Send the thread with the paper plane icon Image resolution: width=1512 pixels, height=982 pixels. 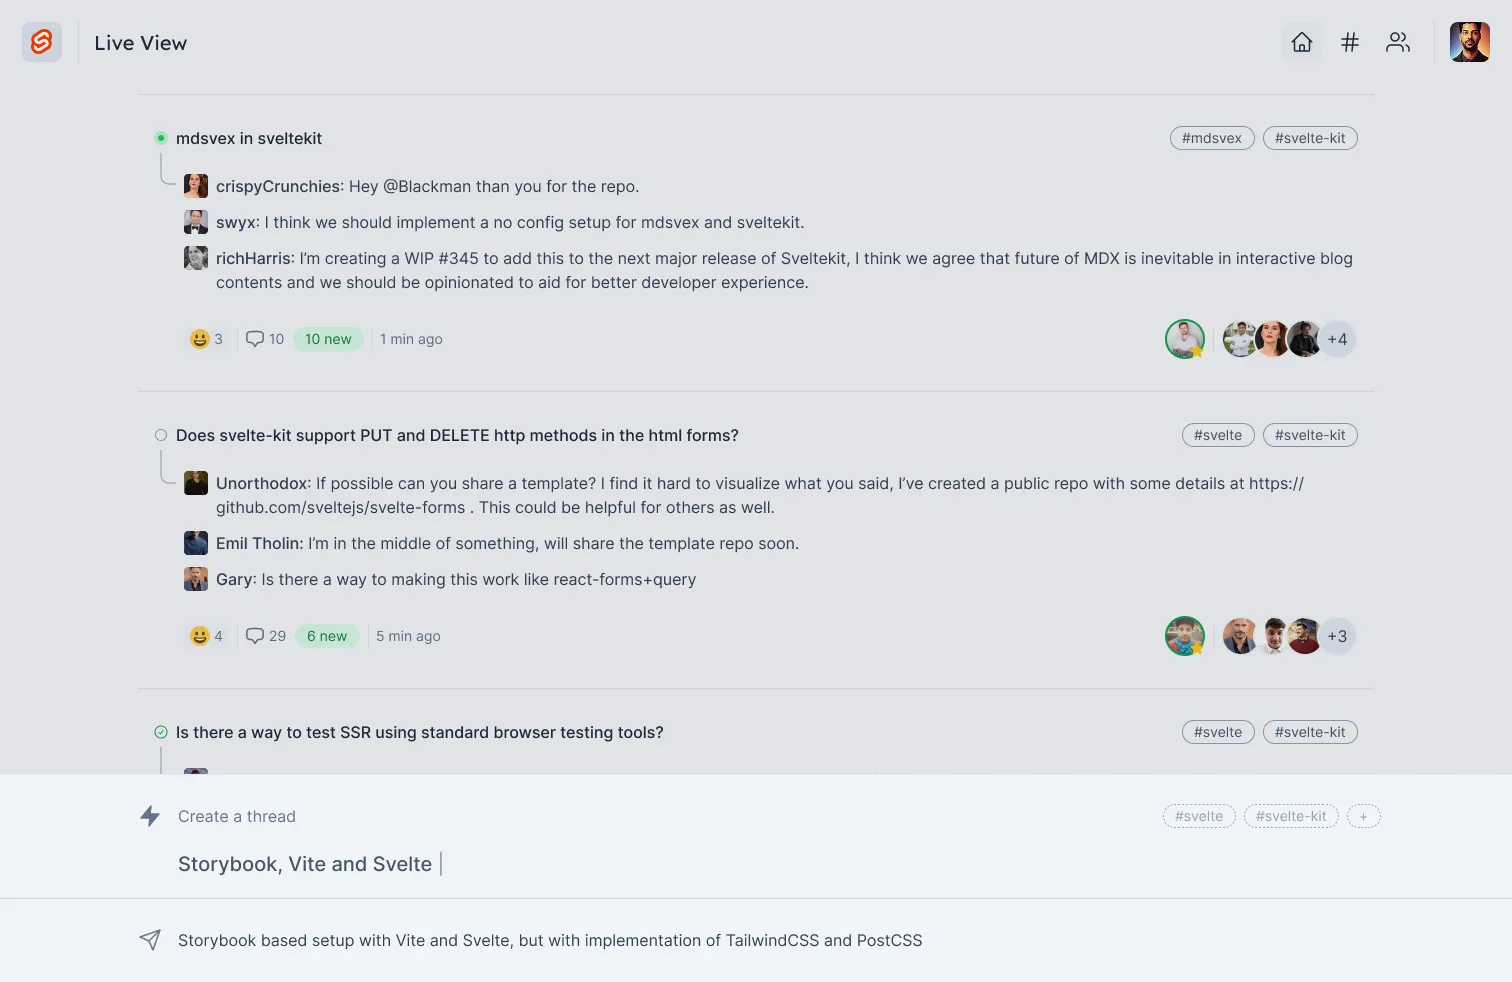click(x=150, y=940)
